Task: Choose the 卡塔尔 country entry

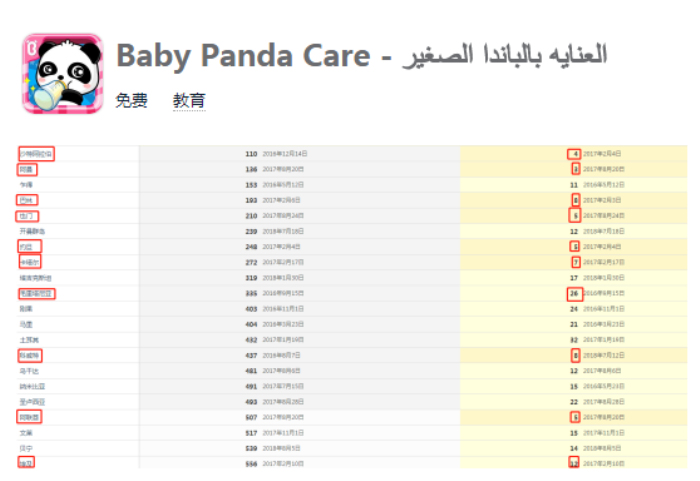Action: 29,262
